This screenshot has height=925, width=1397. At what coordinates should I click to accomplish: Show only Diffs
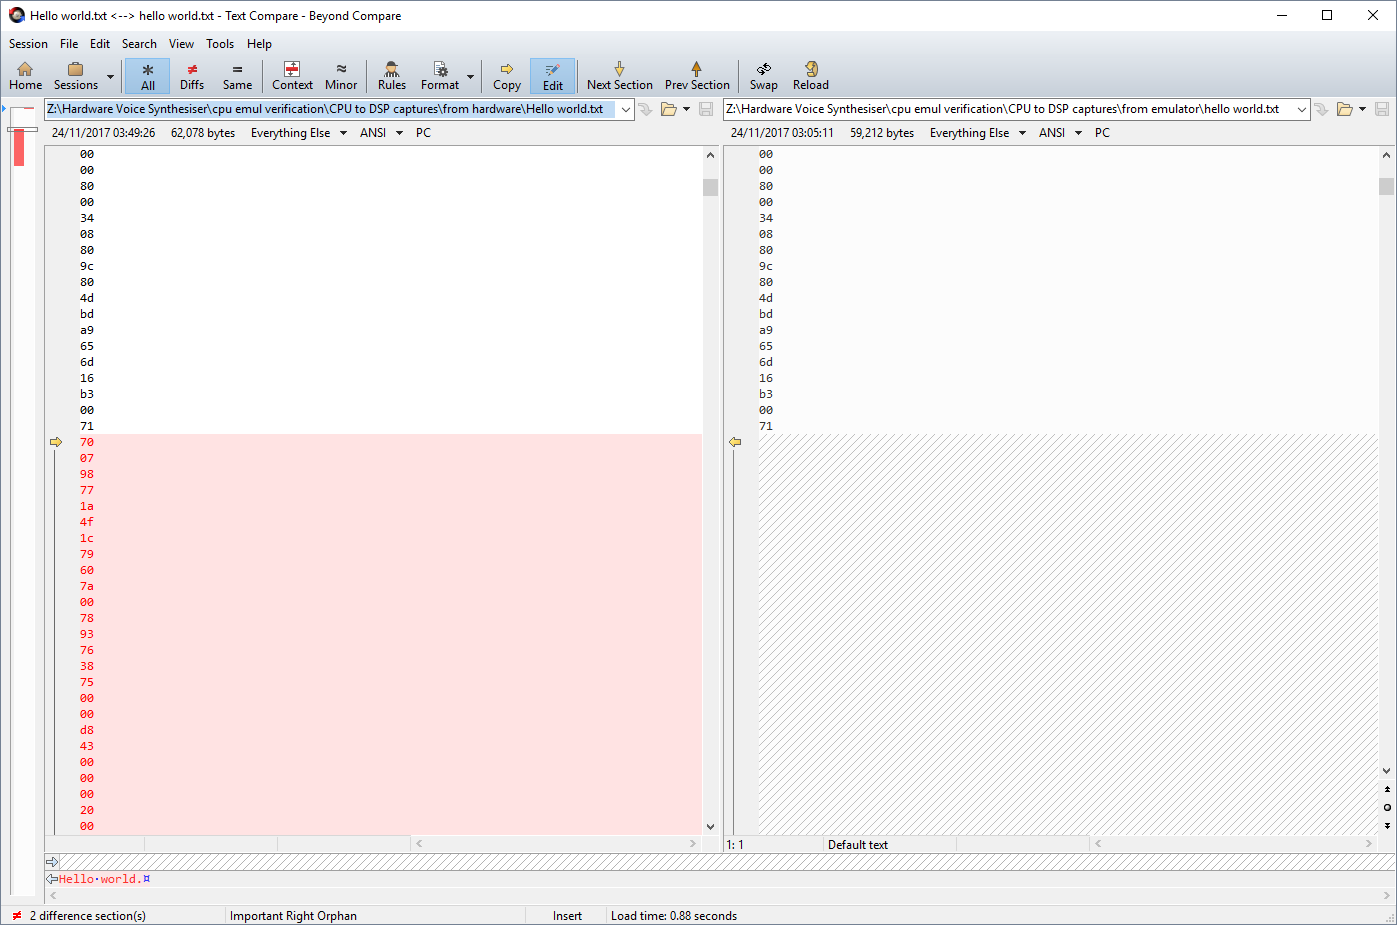pyautogui.click(x=192, y=76)
